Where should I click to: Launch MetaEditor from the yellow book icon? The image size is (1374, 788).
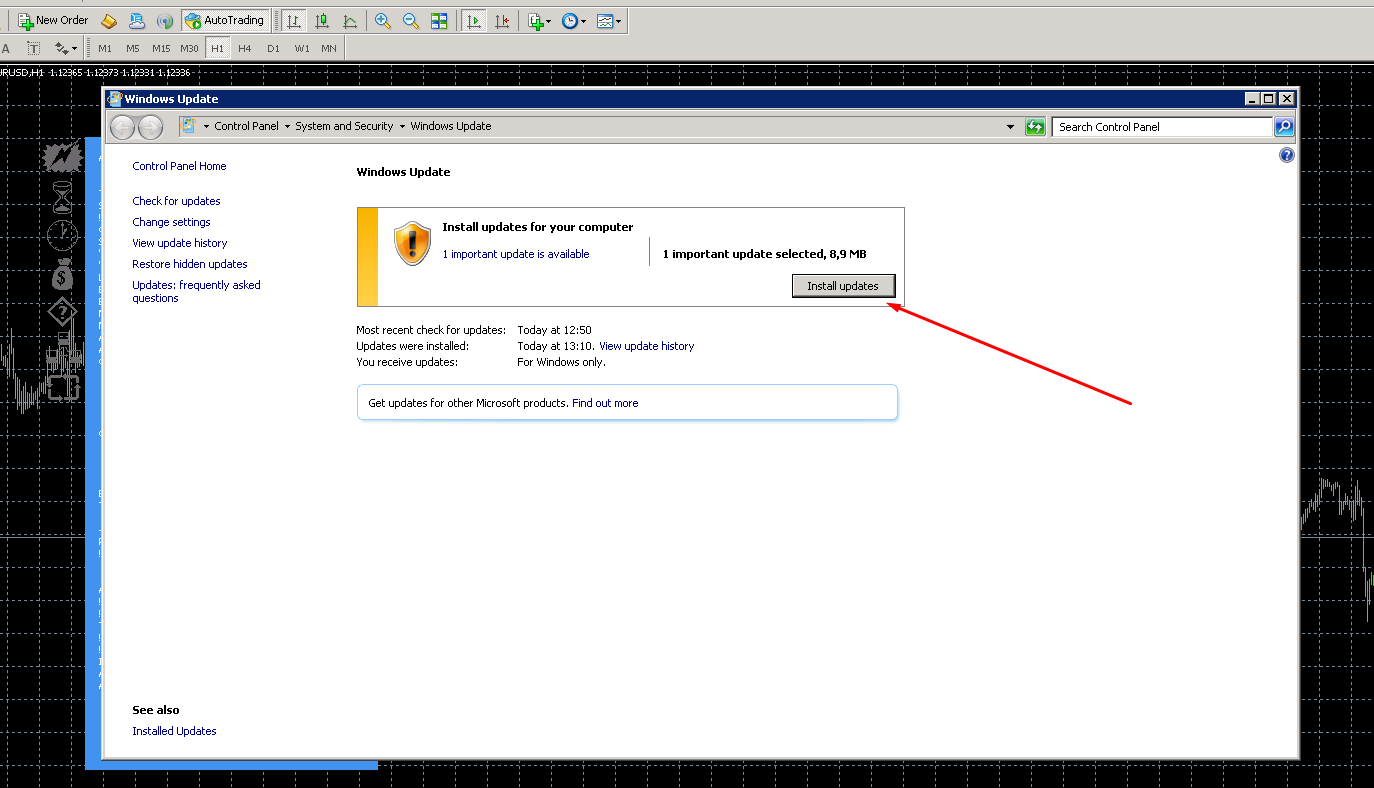109,20
